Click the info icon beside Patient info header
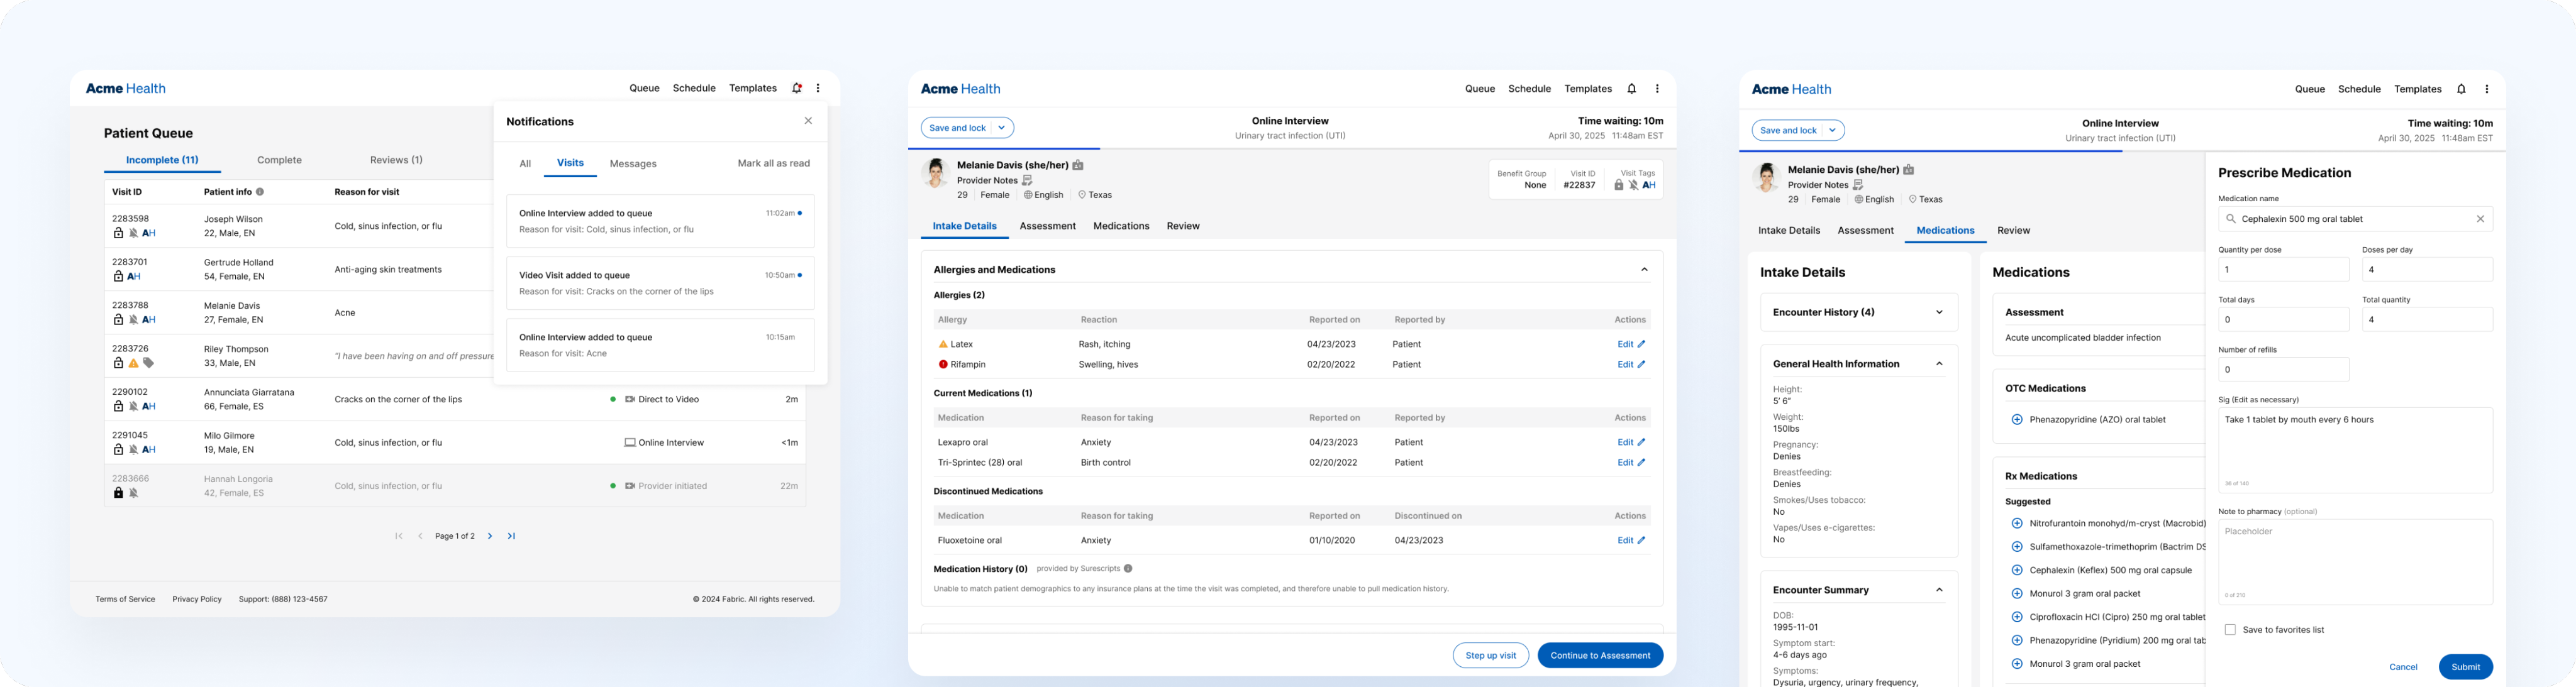The image size is (2576, 687). pyautogui.click(x=260, y=192)
